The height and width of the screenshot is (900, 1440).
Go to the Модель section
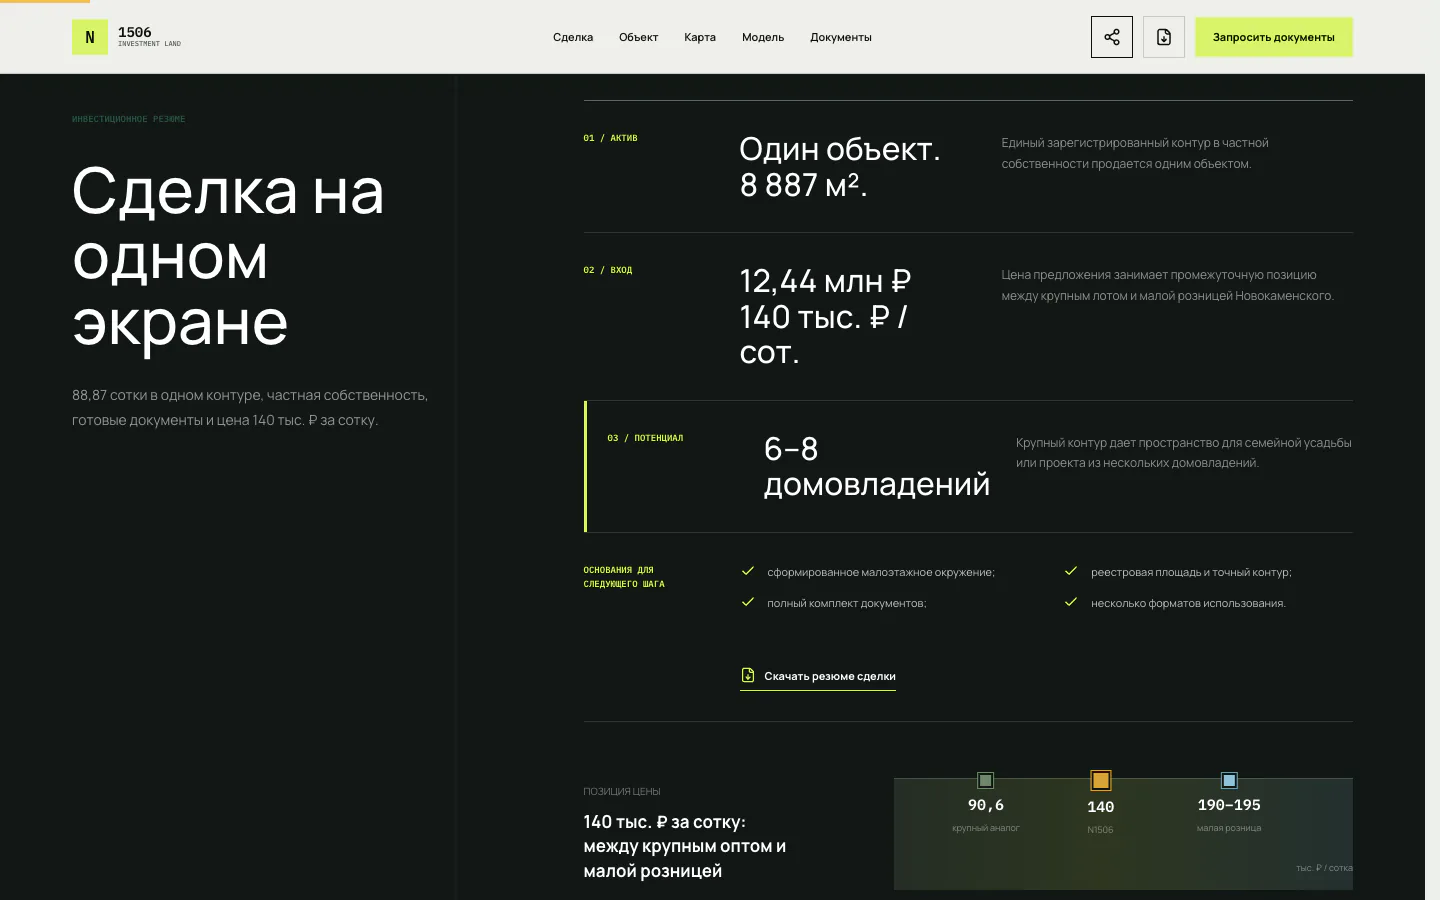pos(763,37)
